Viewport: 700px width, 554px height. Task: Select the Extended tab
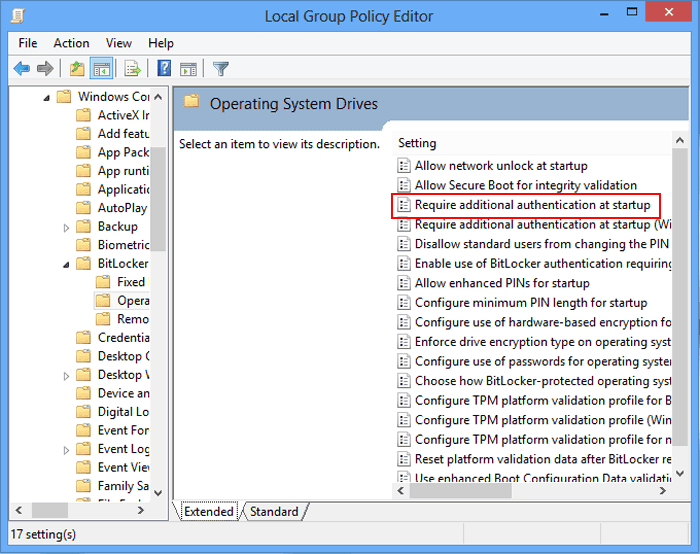tap(208, 512)
